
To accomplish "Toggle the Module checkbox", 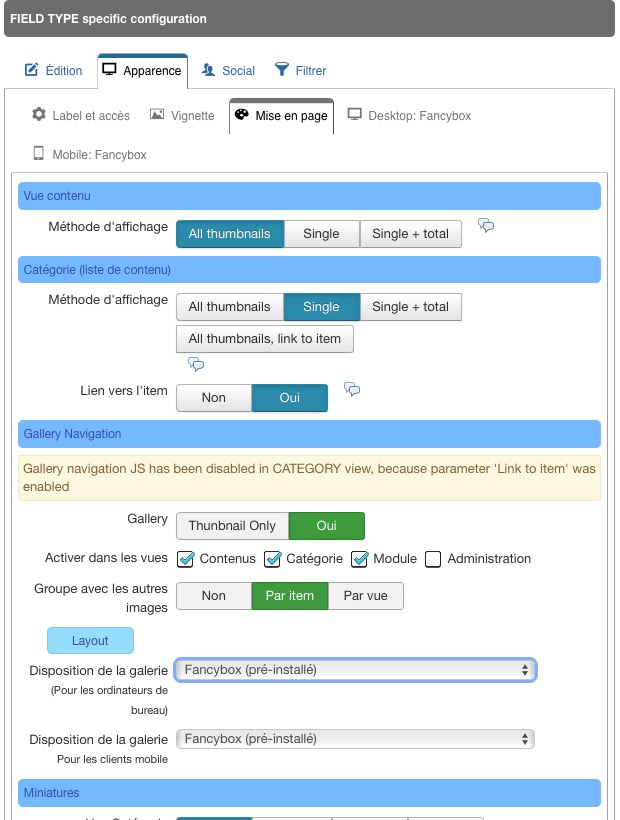I will click(360, 559).
